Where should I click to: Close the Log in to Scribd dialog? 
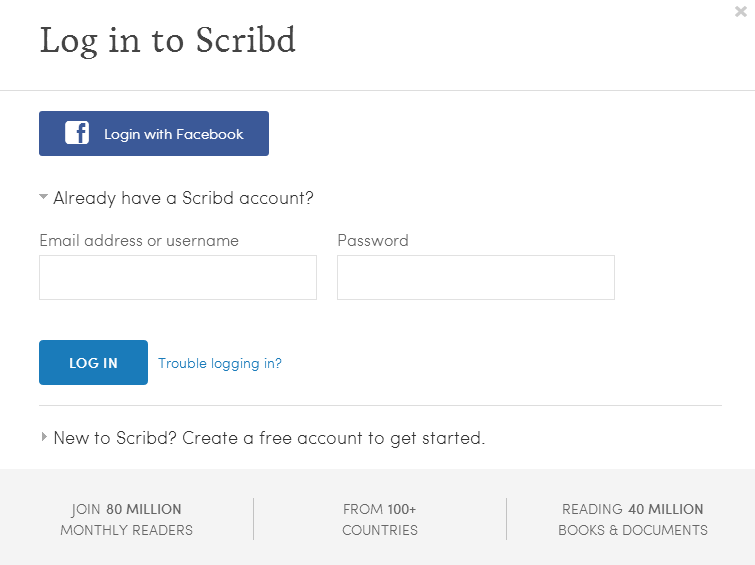(741, 12)
